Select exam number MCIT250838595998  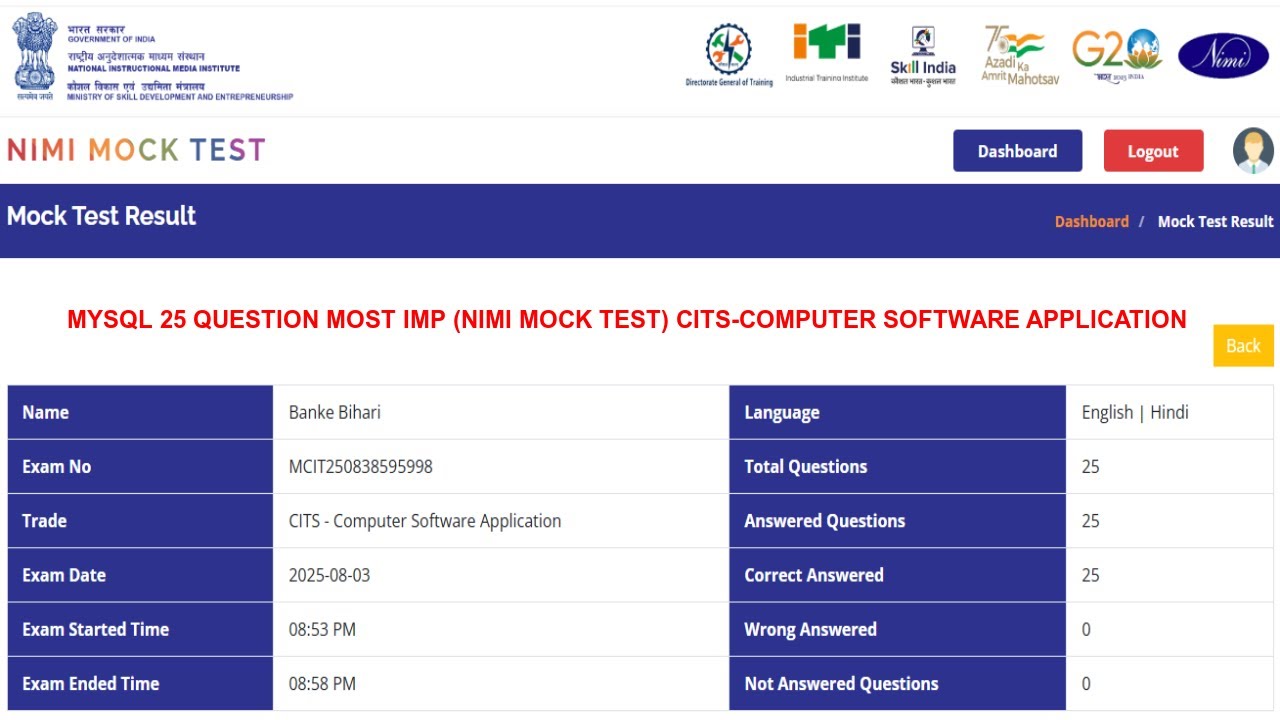point(361,466)
